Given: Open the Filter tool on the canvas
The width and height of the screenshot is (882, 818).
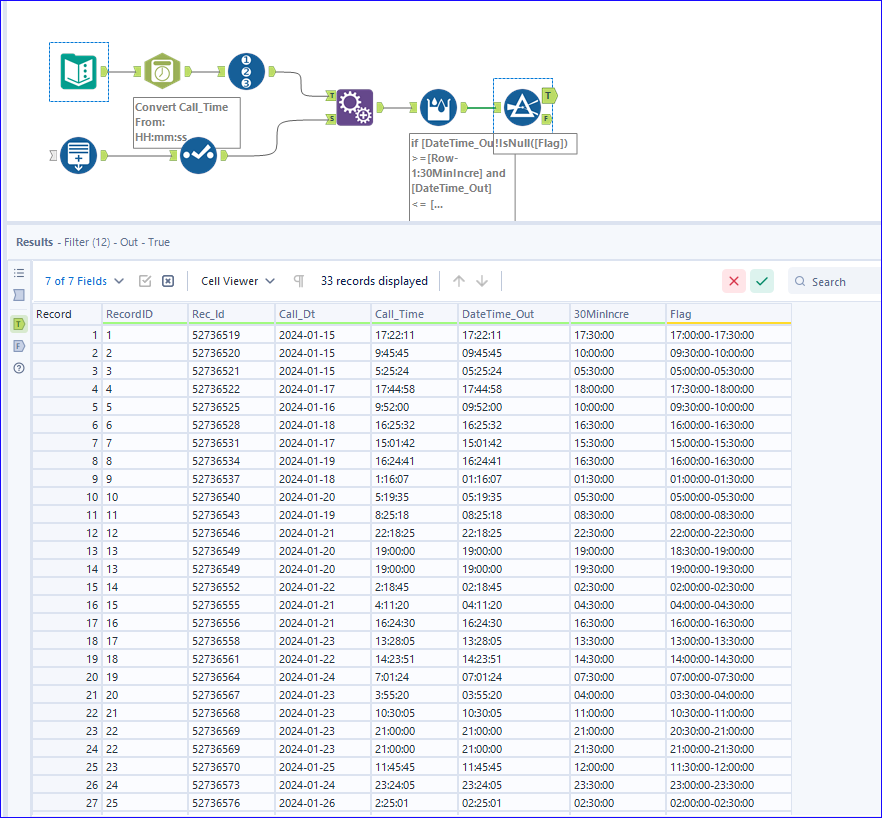Looking at the screenshot, I should [523, 105].
